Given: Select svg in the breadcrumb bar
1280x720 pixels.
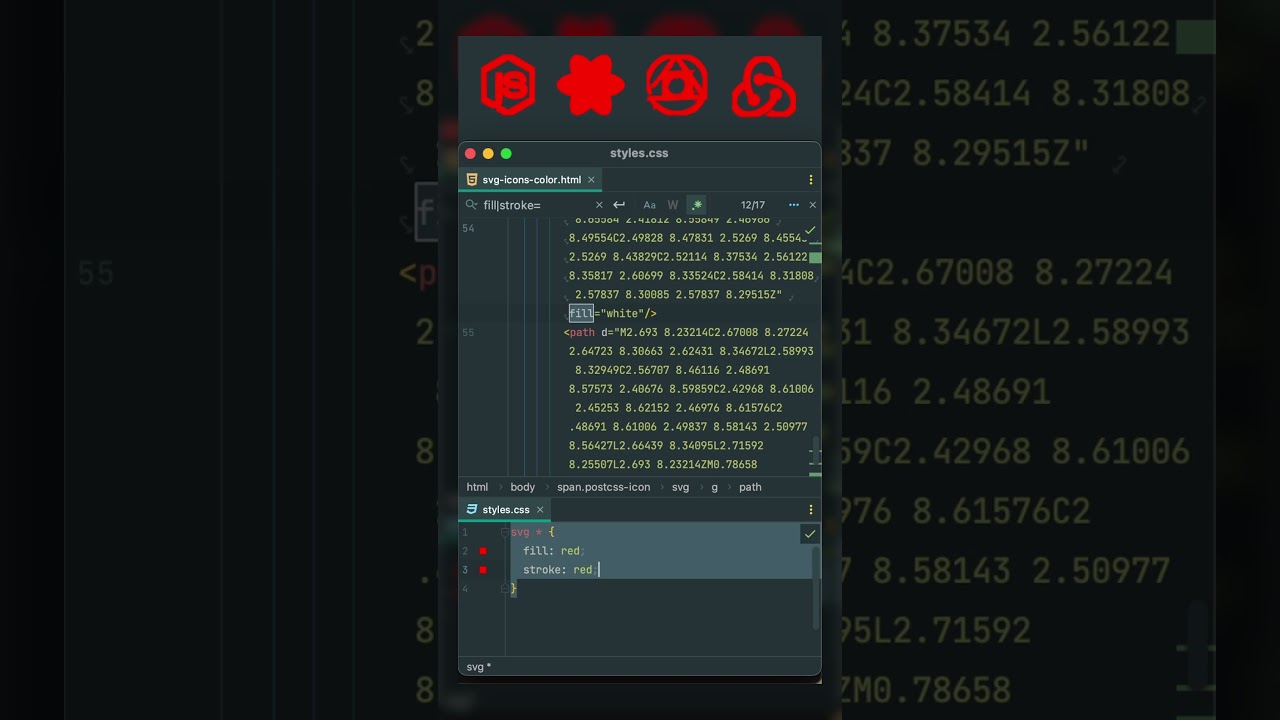Looking at the screenshot, I should [680, 487].
